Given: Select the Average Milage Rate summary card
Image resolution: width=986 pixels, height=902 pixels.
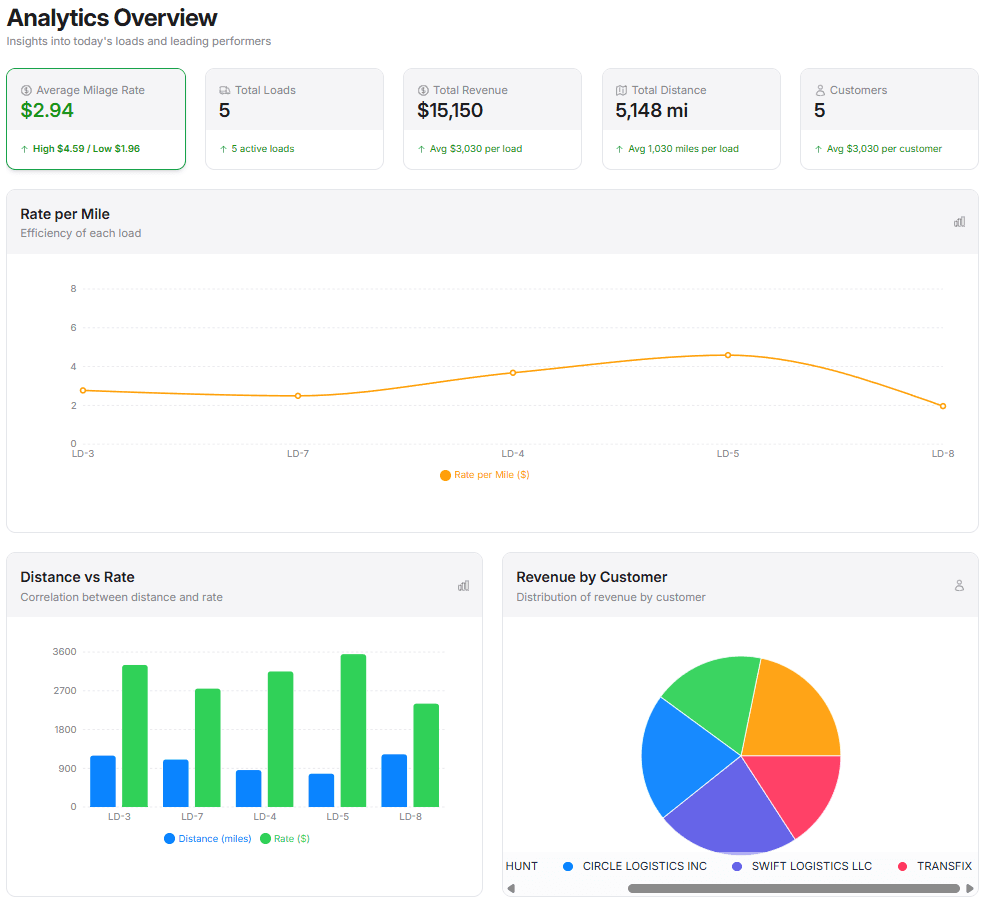Looking at the screenshot, I should click(96, 119).
